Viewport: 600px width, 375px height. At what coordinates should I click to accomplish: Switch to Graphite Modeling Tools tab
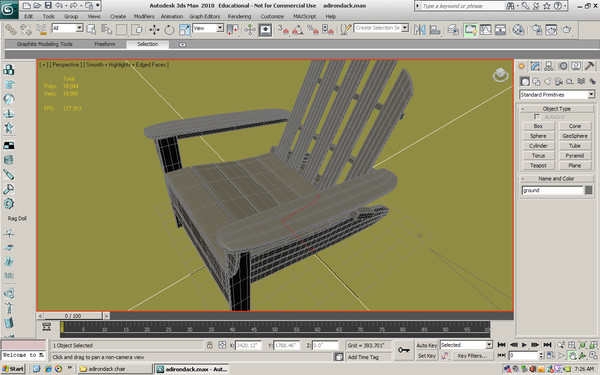coord(44,44)
